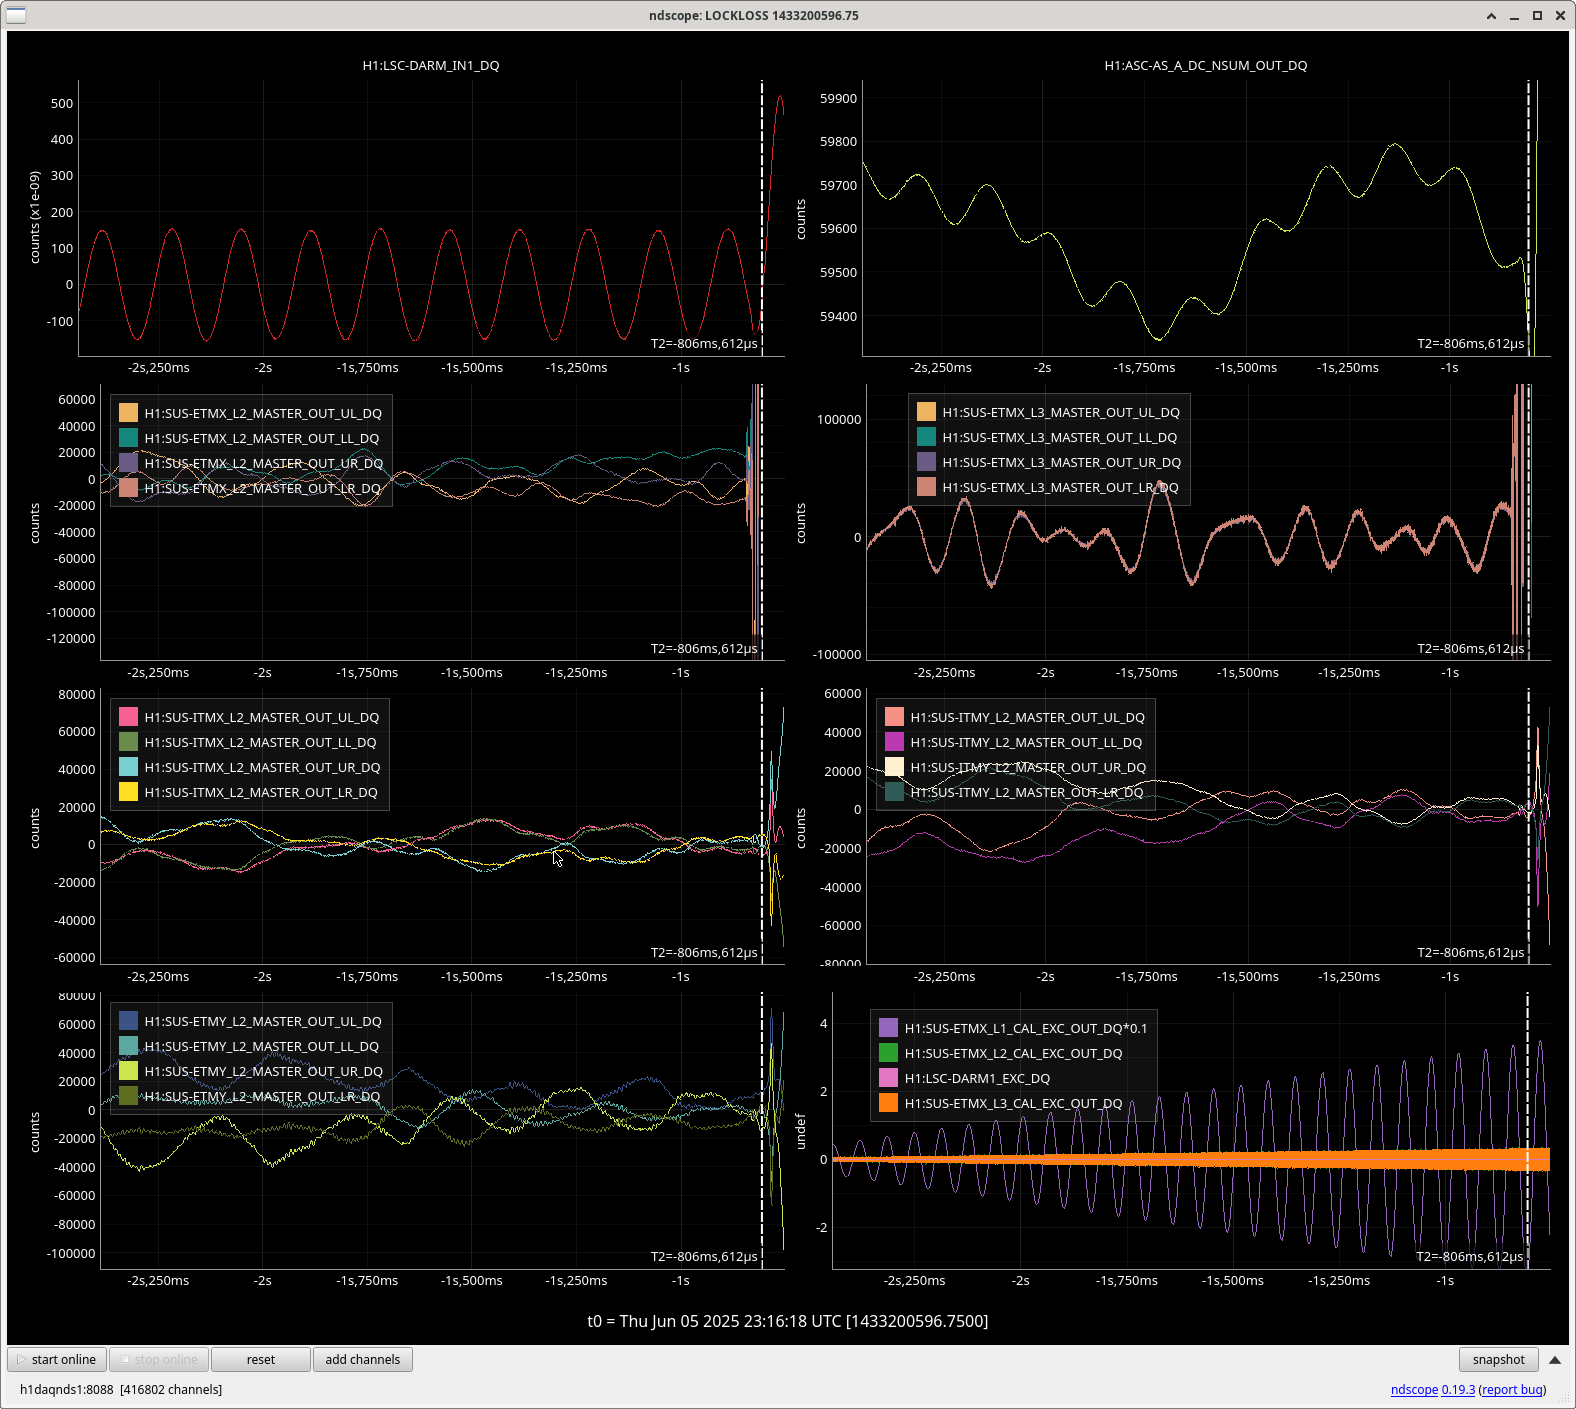Click the H1:SUS-ETMY_L2_MASTER_OUT_UR_DQ legend label
This screenshot has height=1409, width=1576.
(263, 1071)
